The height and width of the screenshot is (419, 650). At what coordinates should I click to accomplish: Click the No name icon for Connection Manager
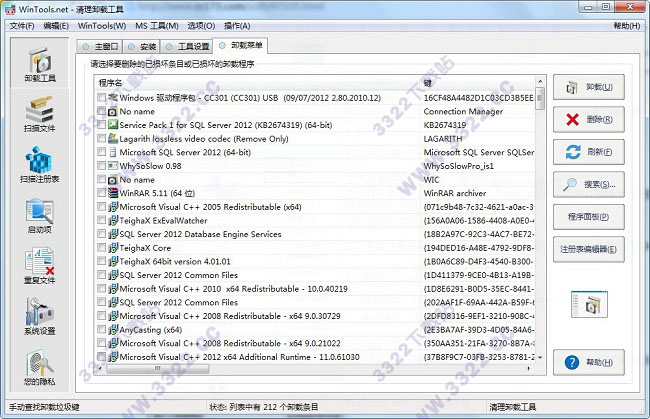[x=113, y=111]
